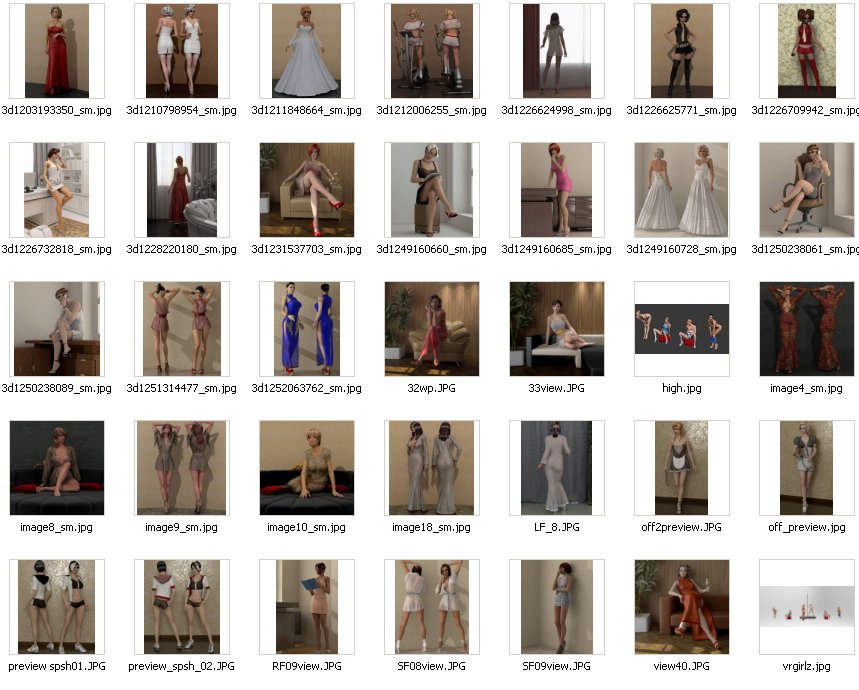Click file name label LF_8.JPG
Viewport: 859px width, 690px height.
pos(557,528)
